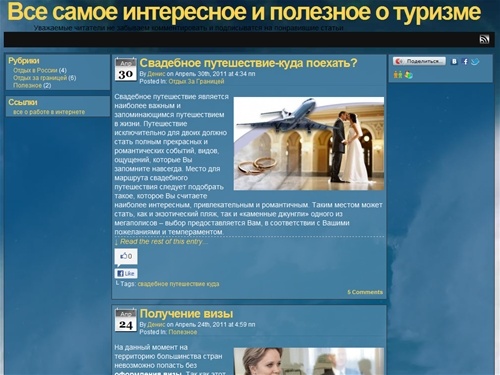Open Полезное under visa post Posted In
Screen dimensions: 500x375
[183, 332]
